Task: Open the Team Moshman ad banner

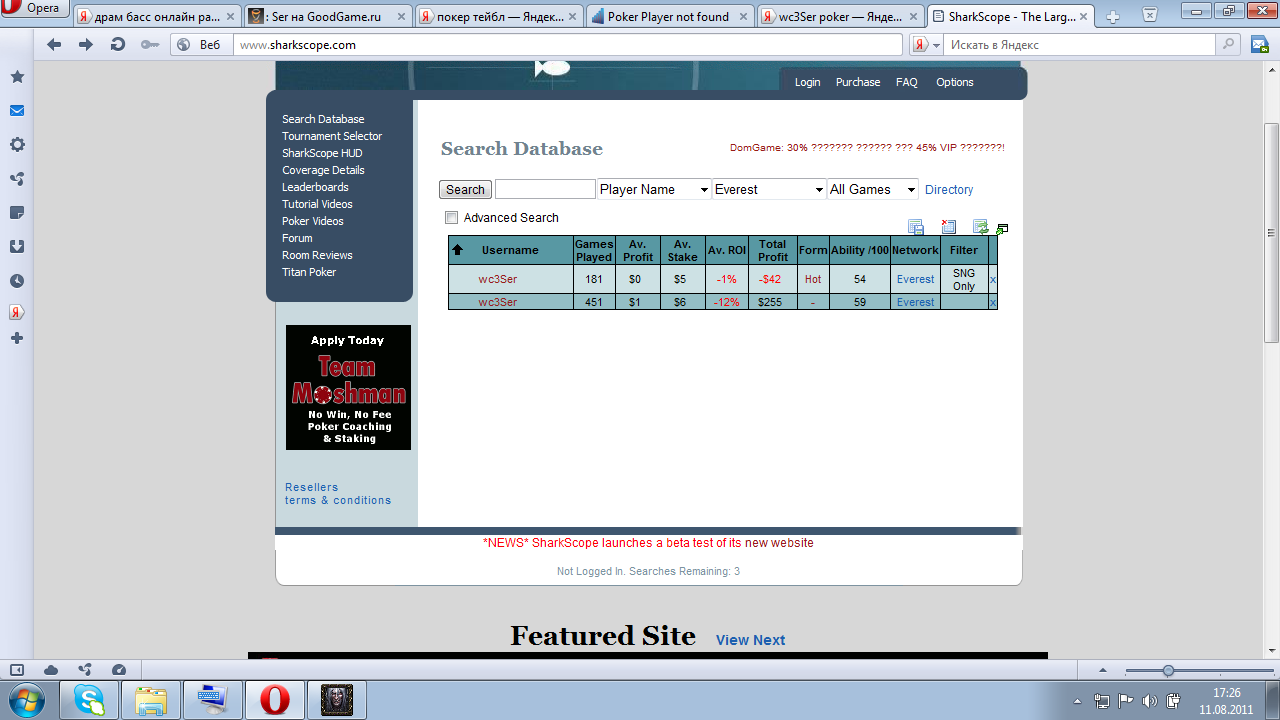Action: coord(348,387)
